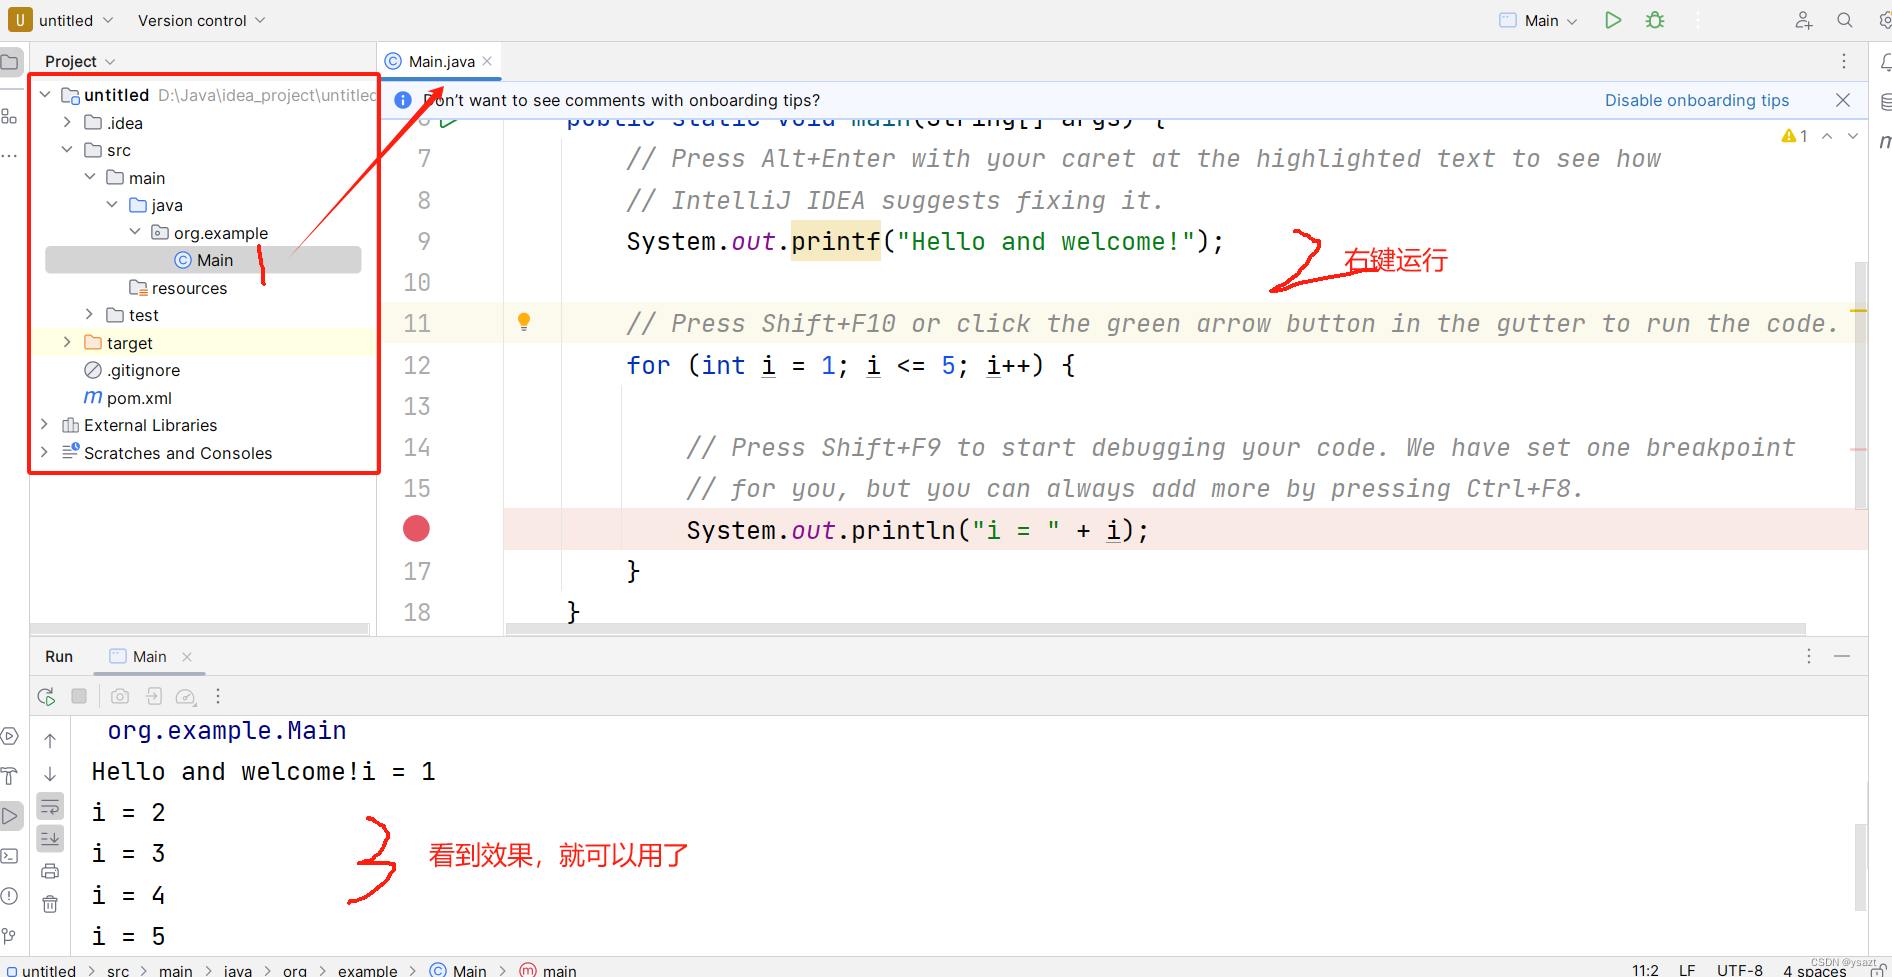The height and width of the screenshot is (977, 1892).
Task: Open the Search Everywhere magnifier
Action: tap(1845, 20)
